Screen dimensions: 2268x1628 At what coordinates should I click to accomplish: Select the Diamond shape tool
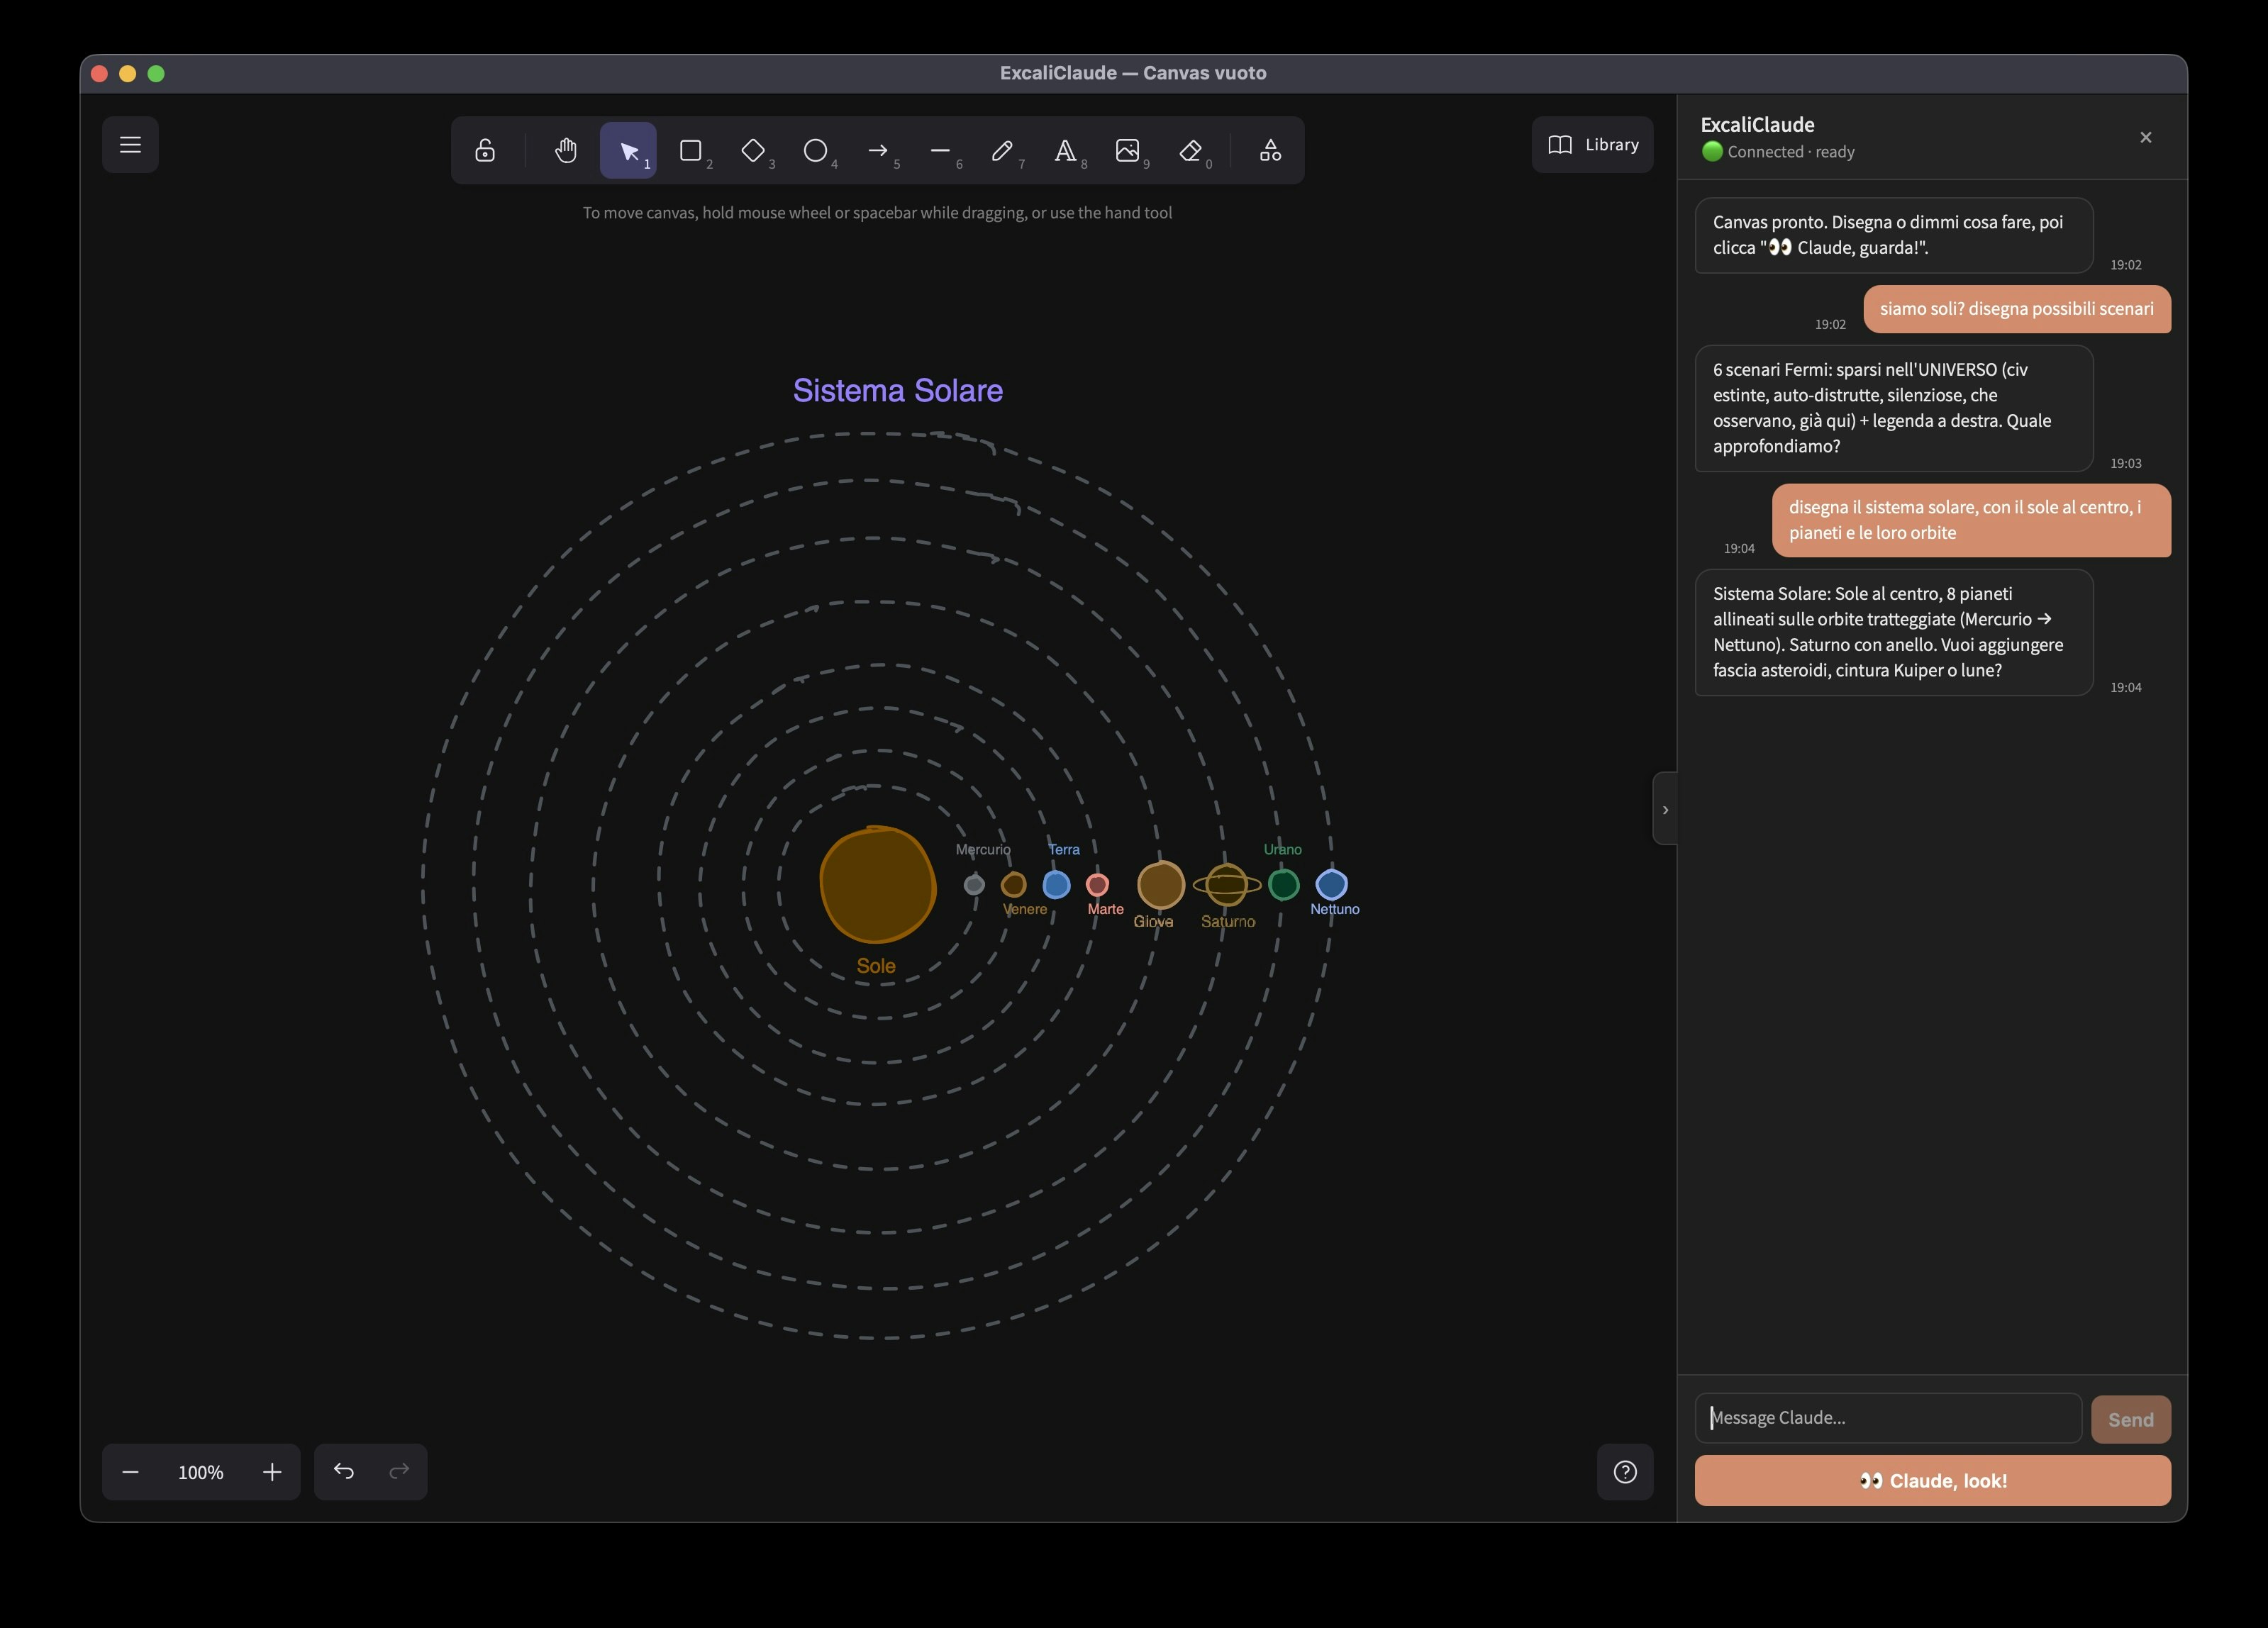[753, 150]
